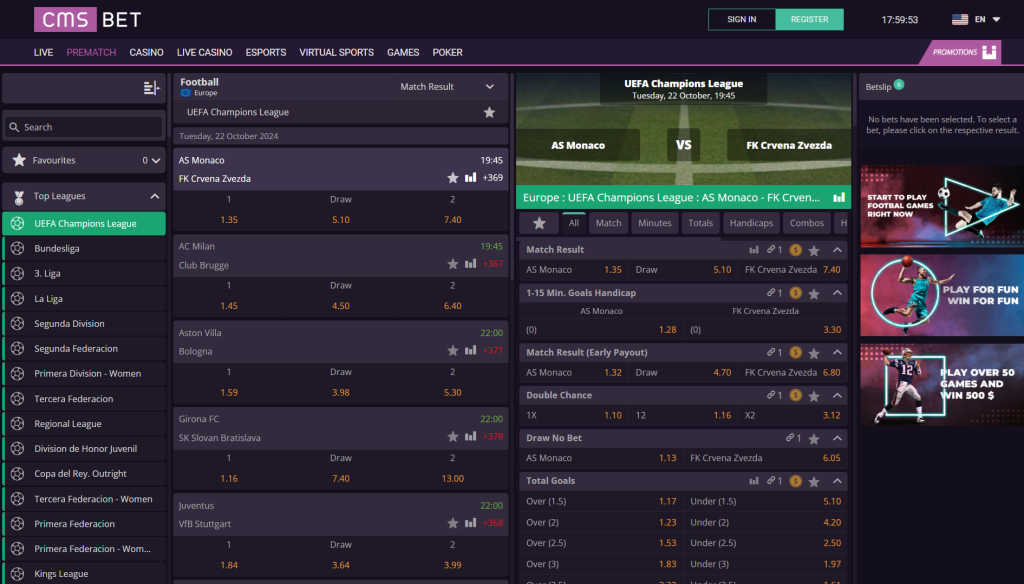The width and height of the screenshot is (1024, 584).
Task: Click the cash-out coin icon on Match Result
Action: [x=795, y=250]
